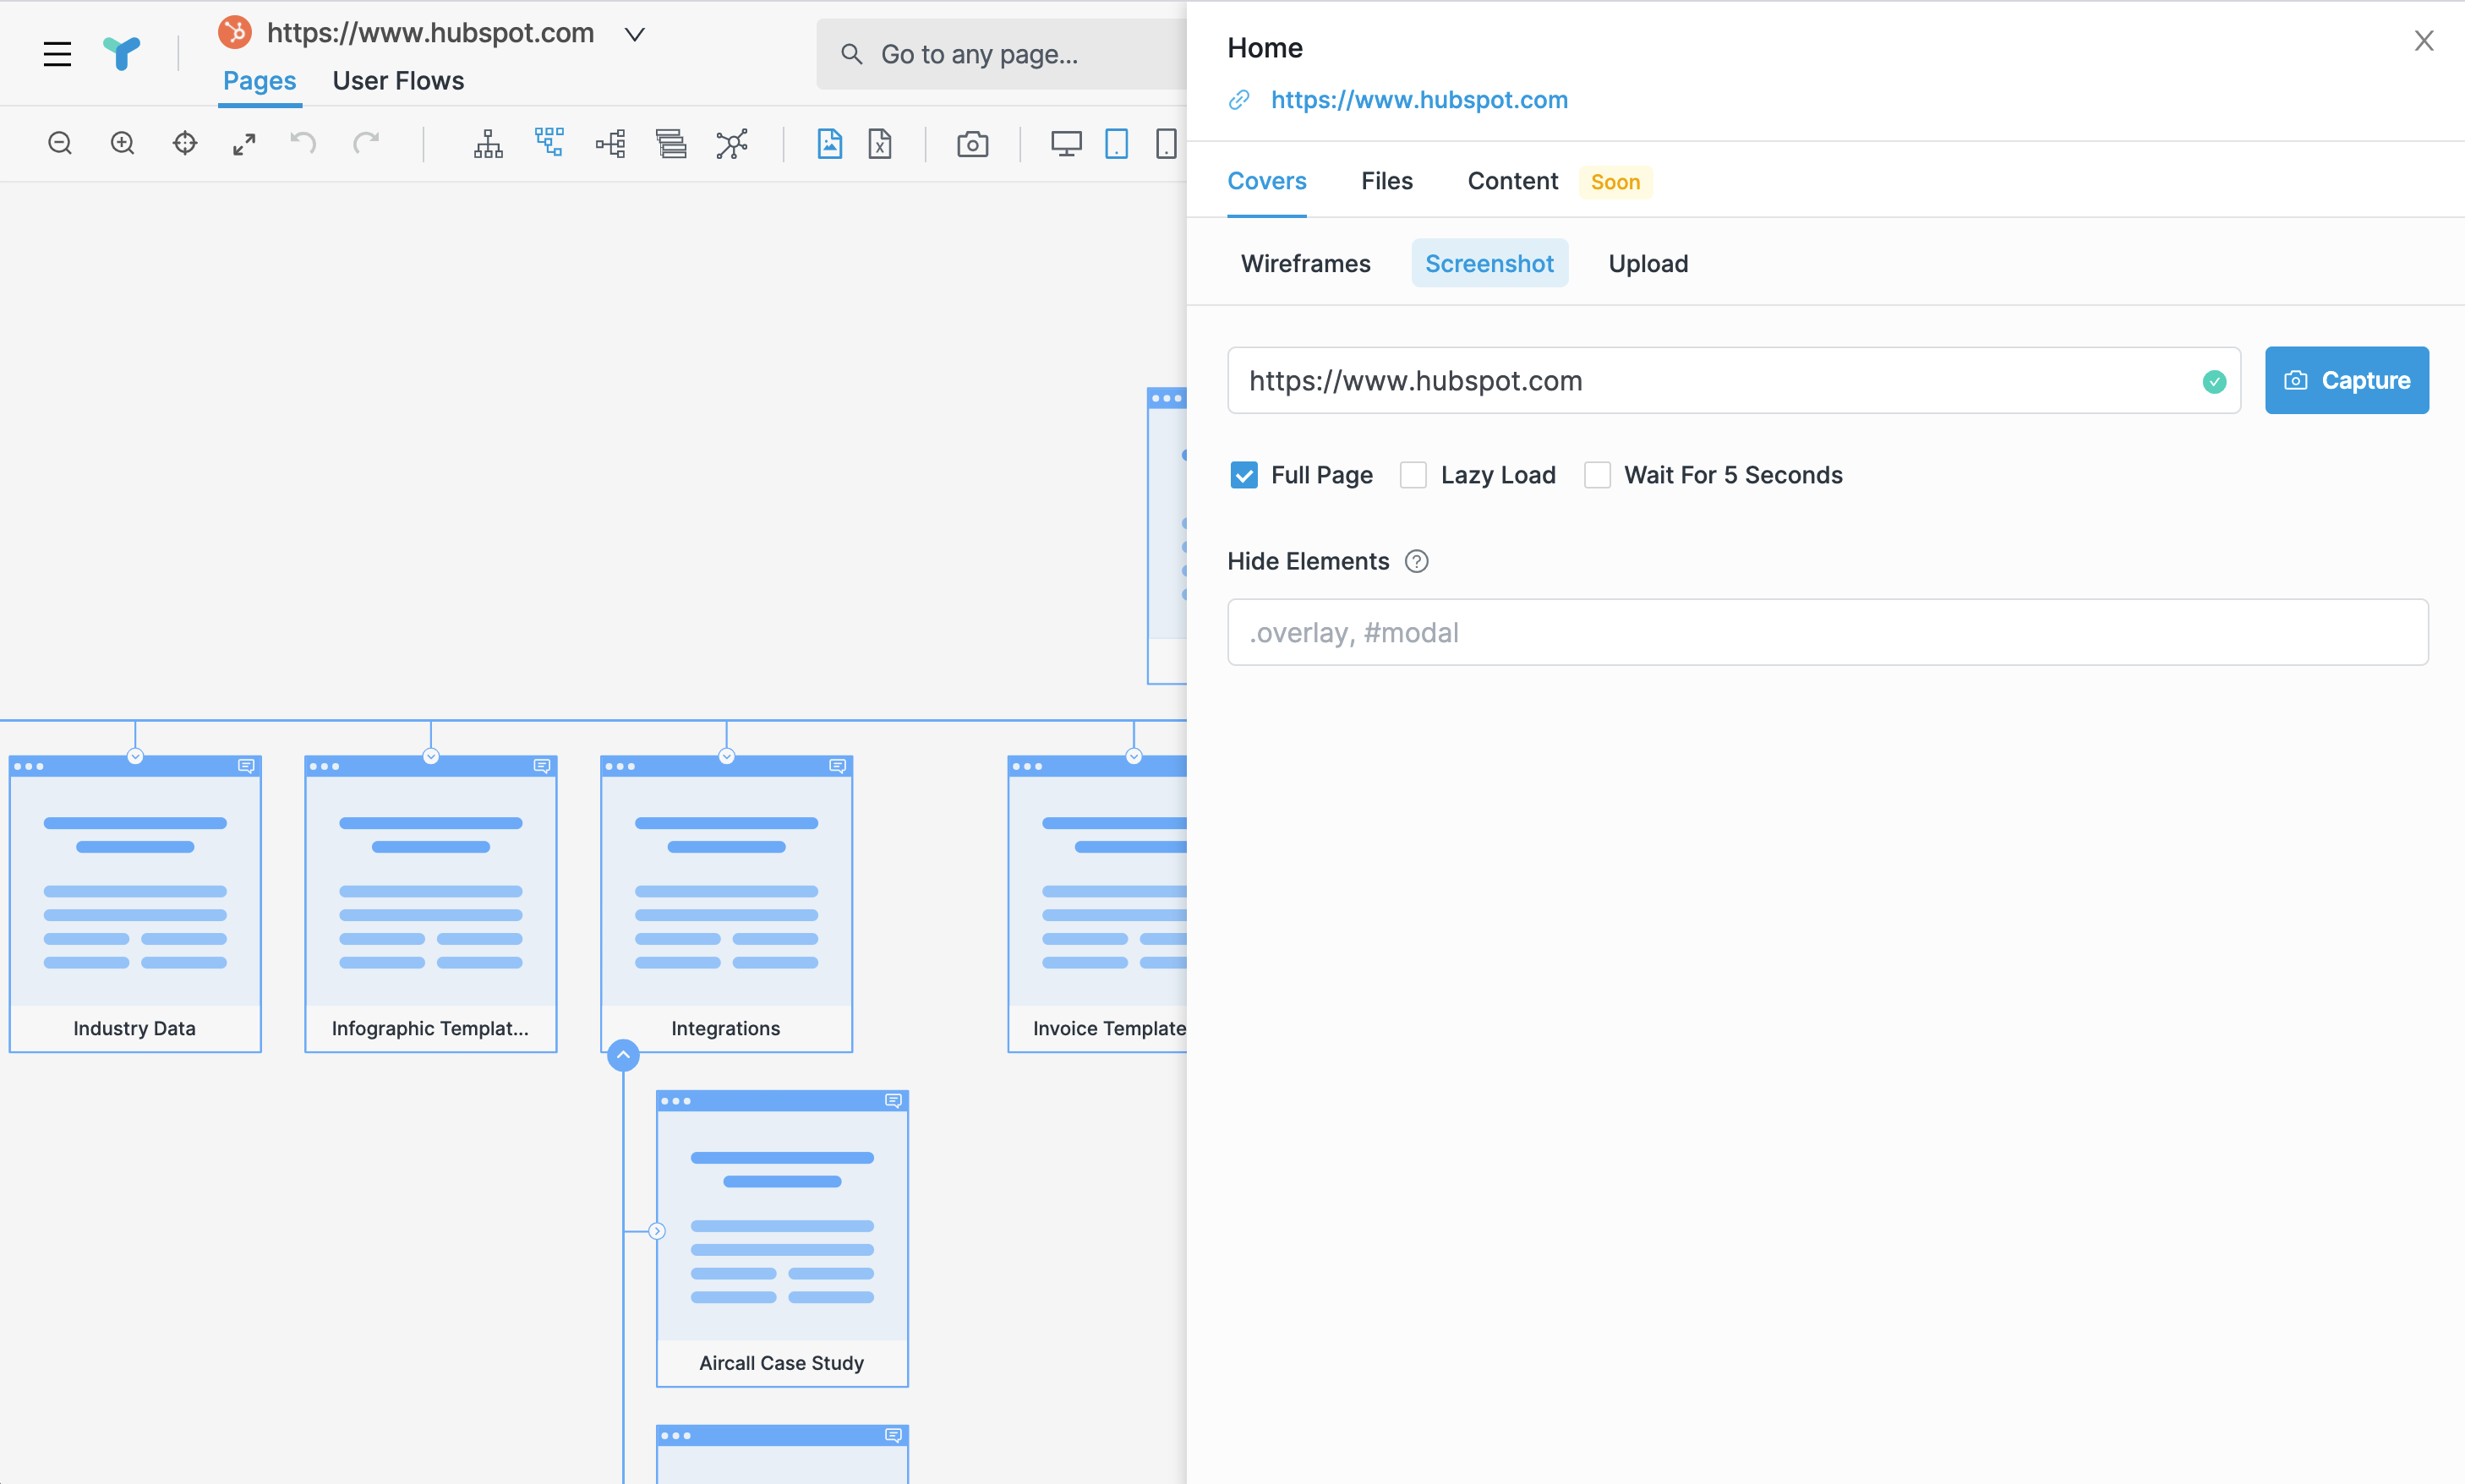Select the Industry Data page thumbnail
This screenshot has height=1484, width=2465.
135,904
